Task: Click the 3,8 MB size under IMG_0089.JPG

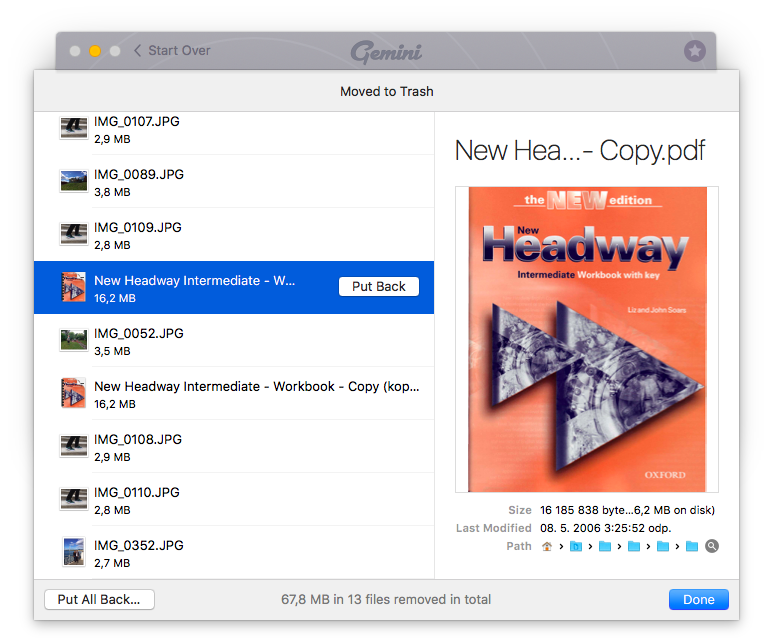Action: click(x=112, y=192)
